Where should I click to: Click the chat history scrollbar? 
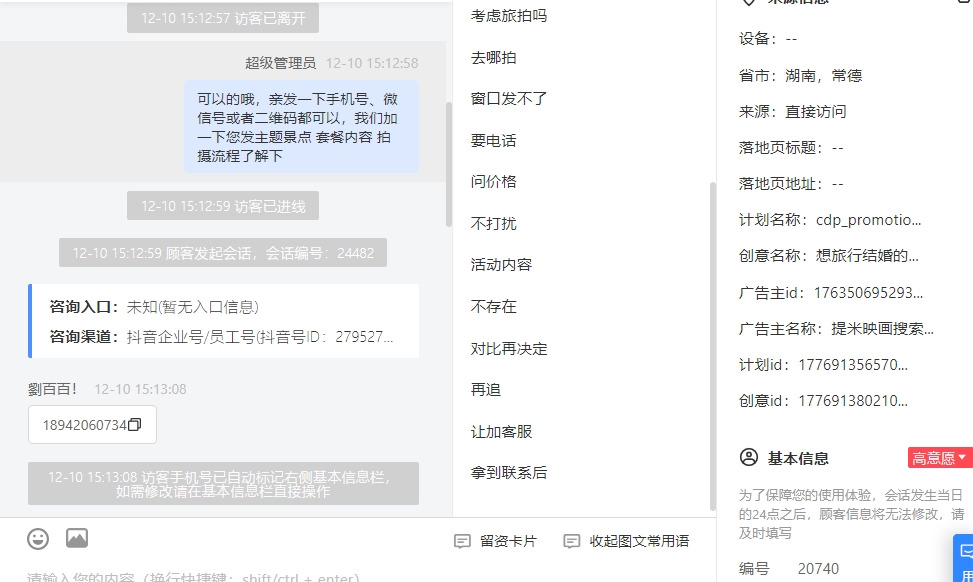(449, 164)
